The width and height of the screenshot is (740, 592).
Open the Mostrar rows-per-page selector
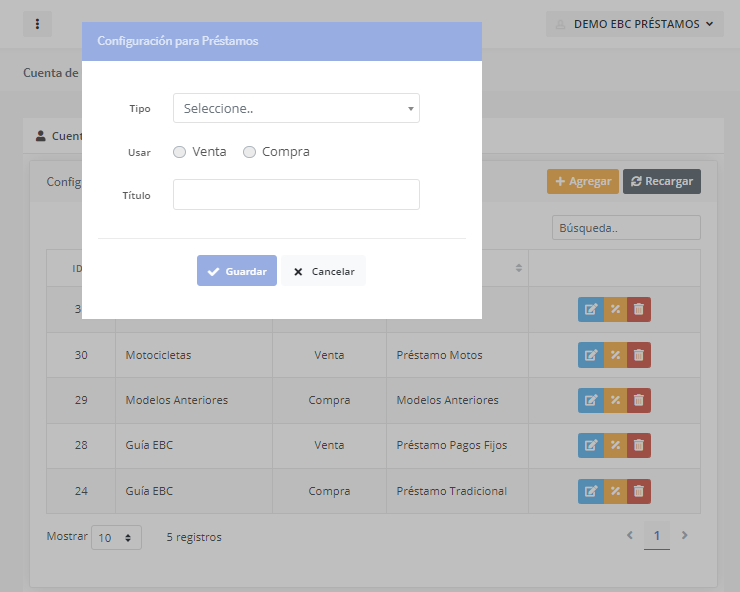point(116,538)
